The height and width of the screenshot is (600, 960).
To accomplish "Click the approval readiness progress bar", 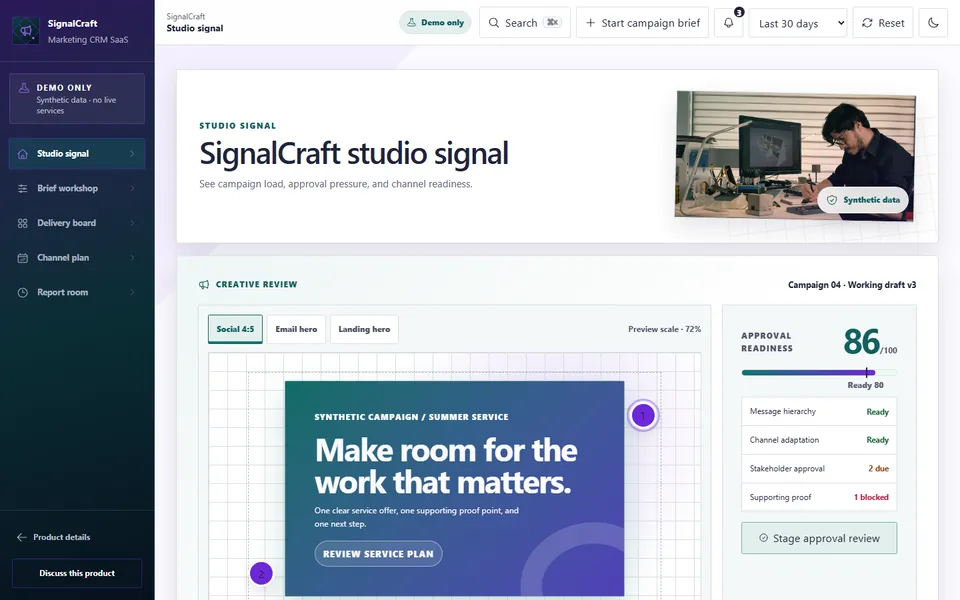I will 819,372.
